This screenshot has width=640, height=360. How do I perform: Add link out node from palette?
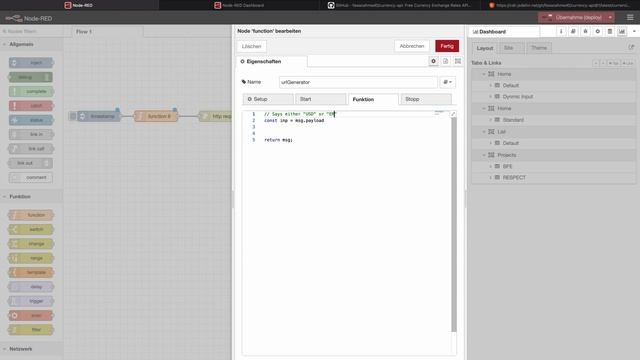[31, 163]
